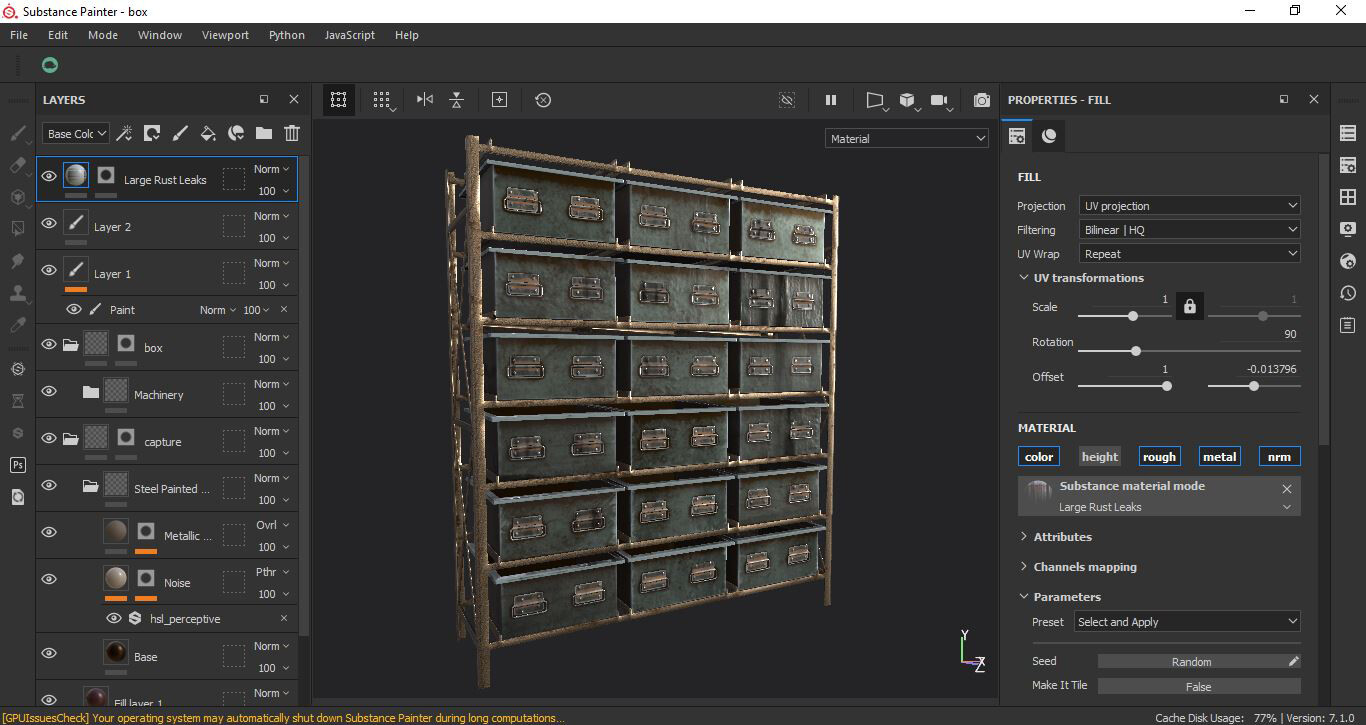Collapse the UV transformations section
Image resolution: width=1366 pixels, height=725 pixels.
(1026, 278)
